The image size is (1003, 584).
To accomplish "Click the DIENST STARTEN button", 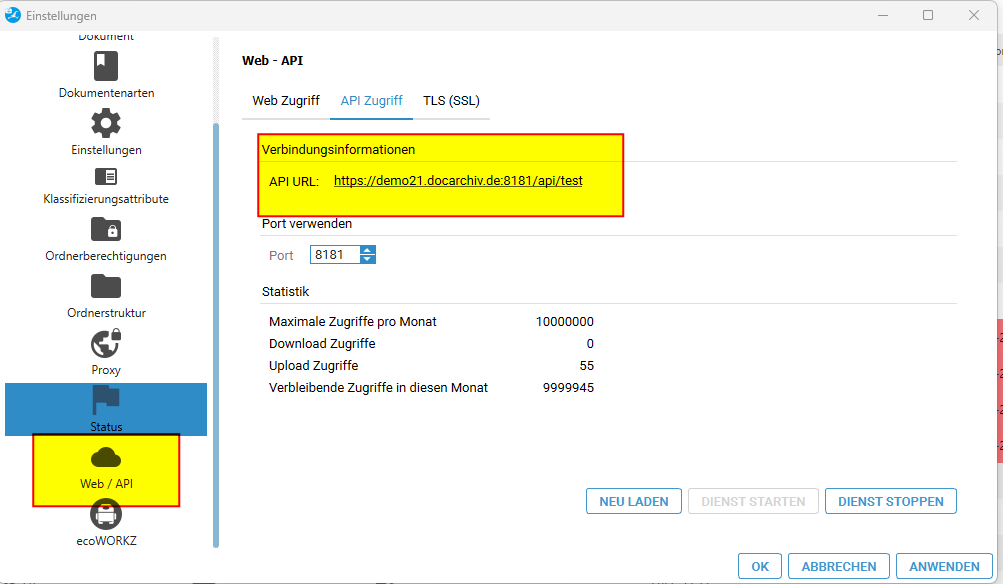I will click(x=754, y=501).
